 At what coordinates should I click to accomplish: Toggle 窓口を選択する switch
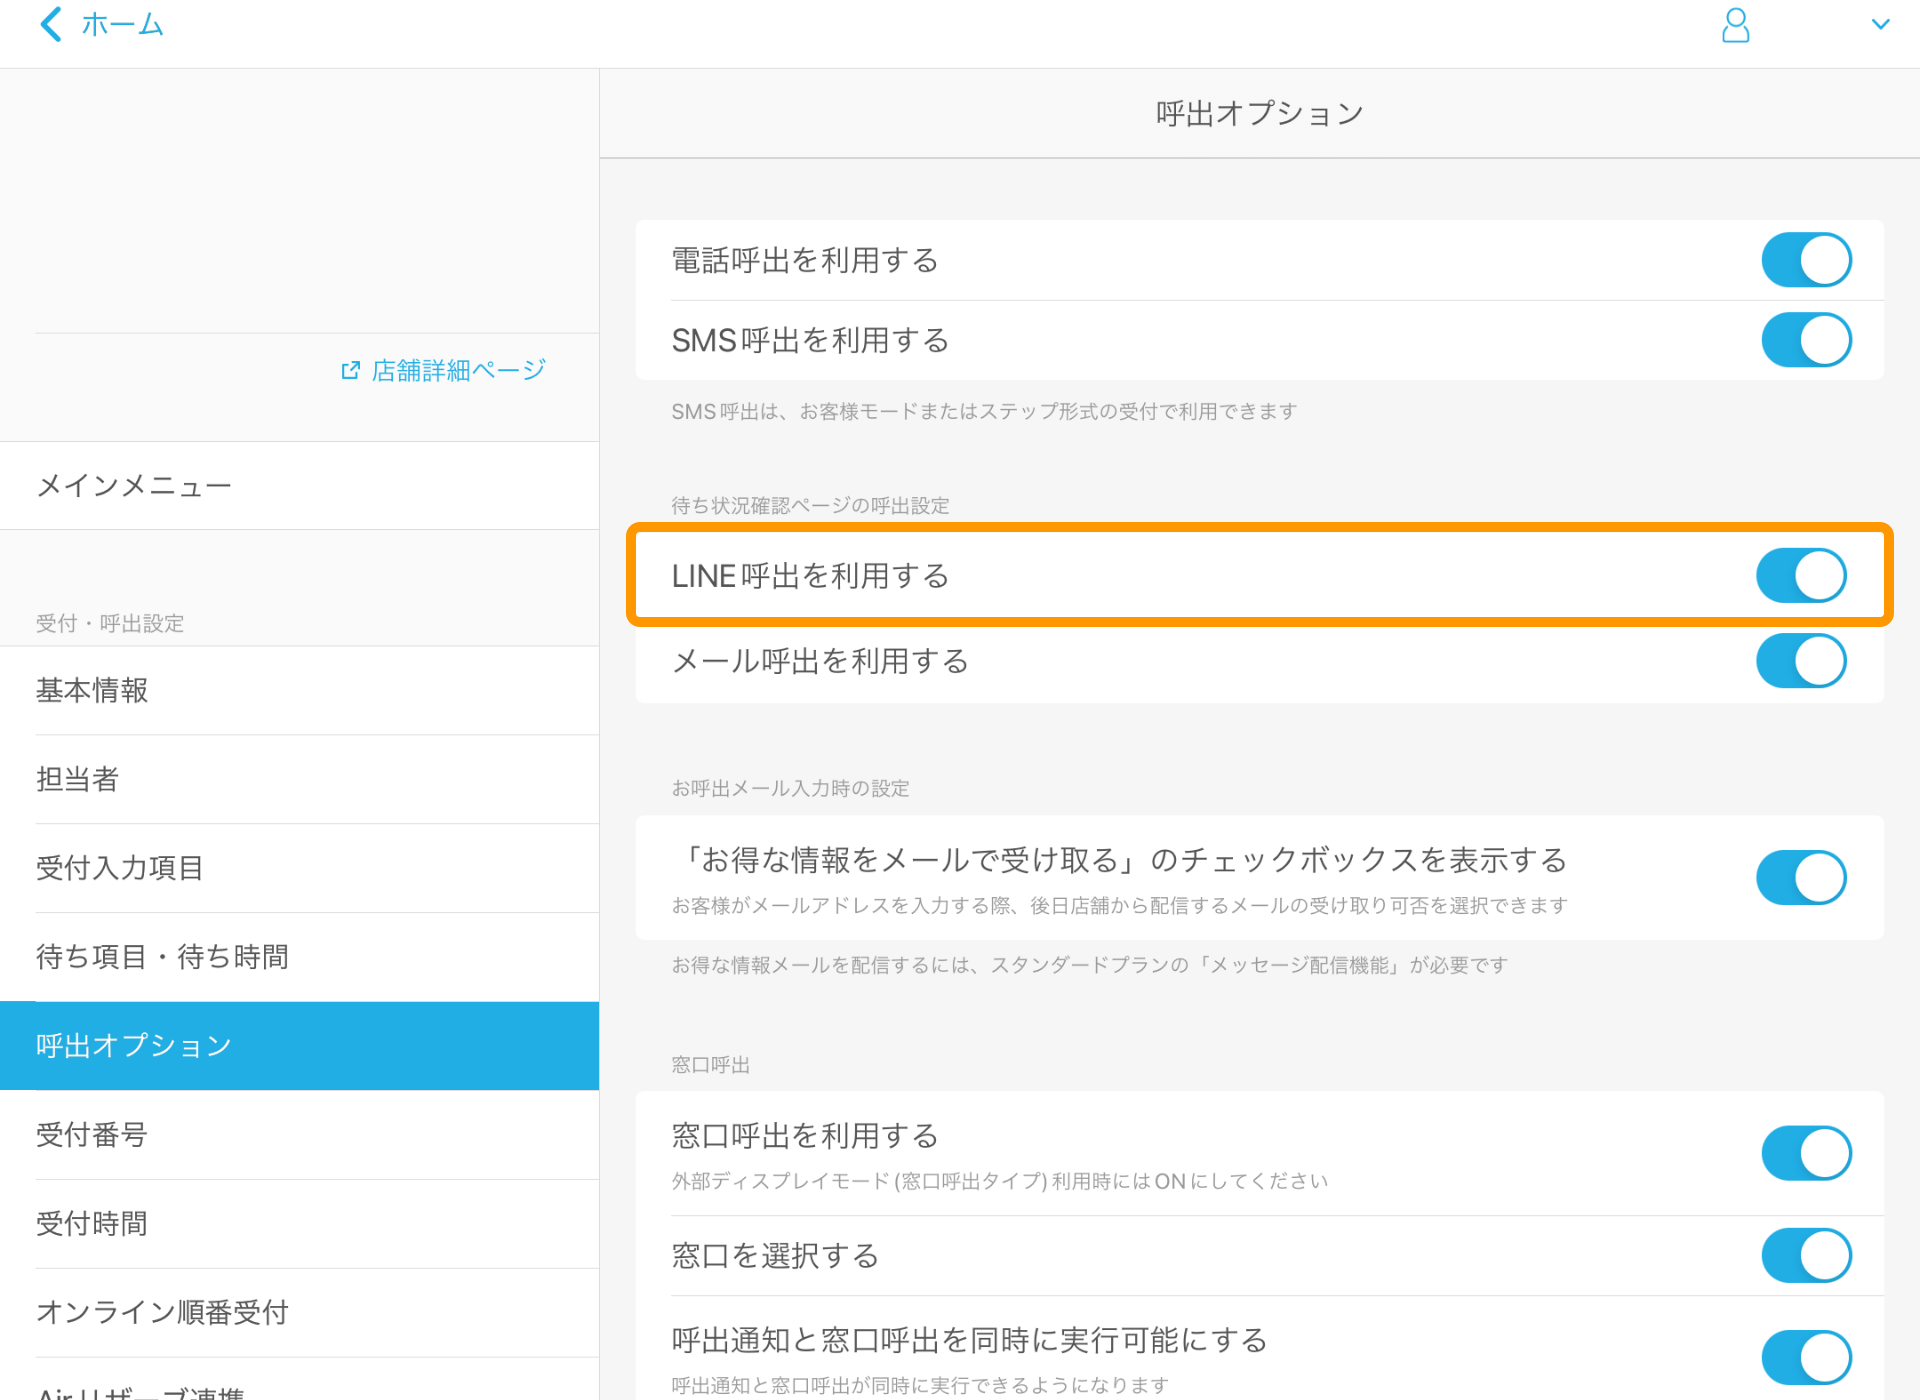click(x=1806, y=1255)
